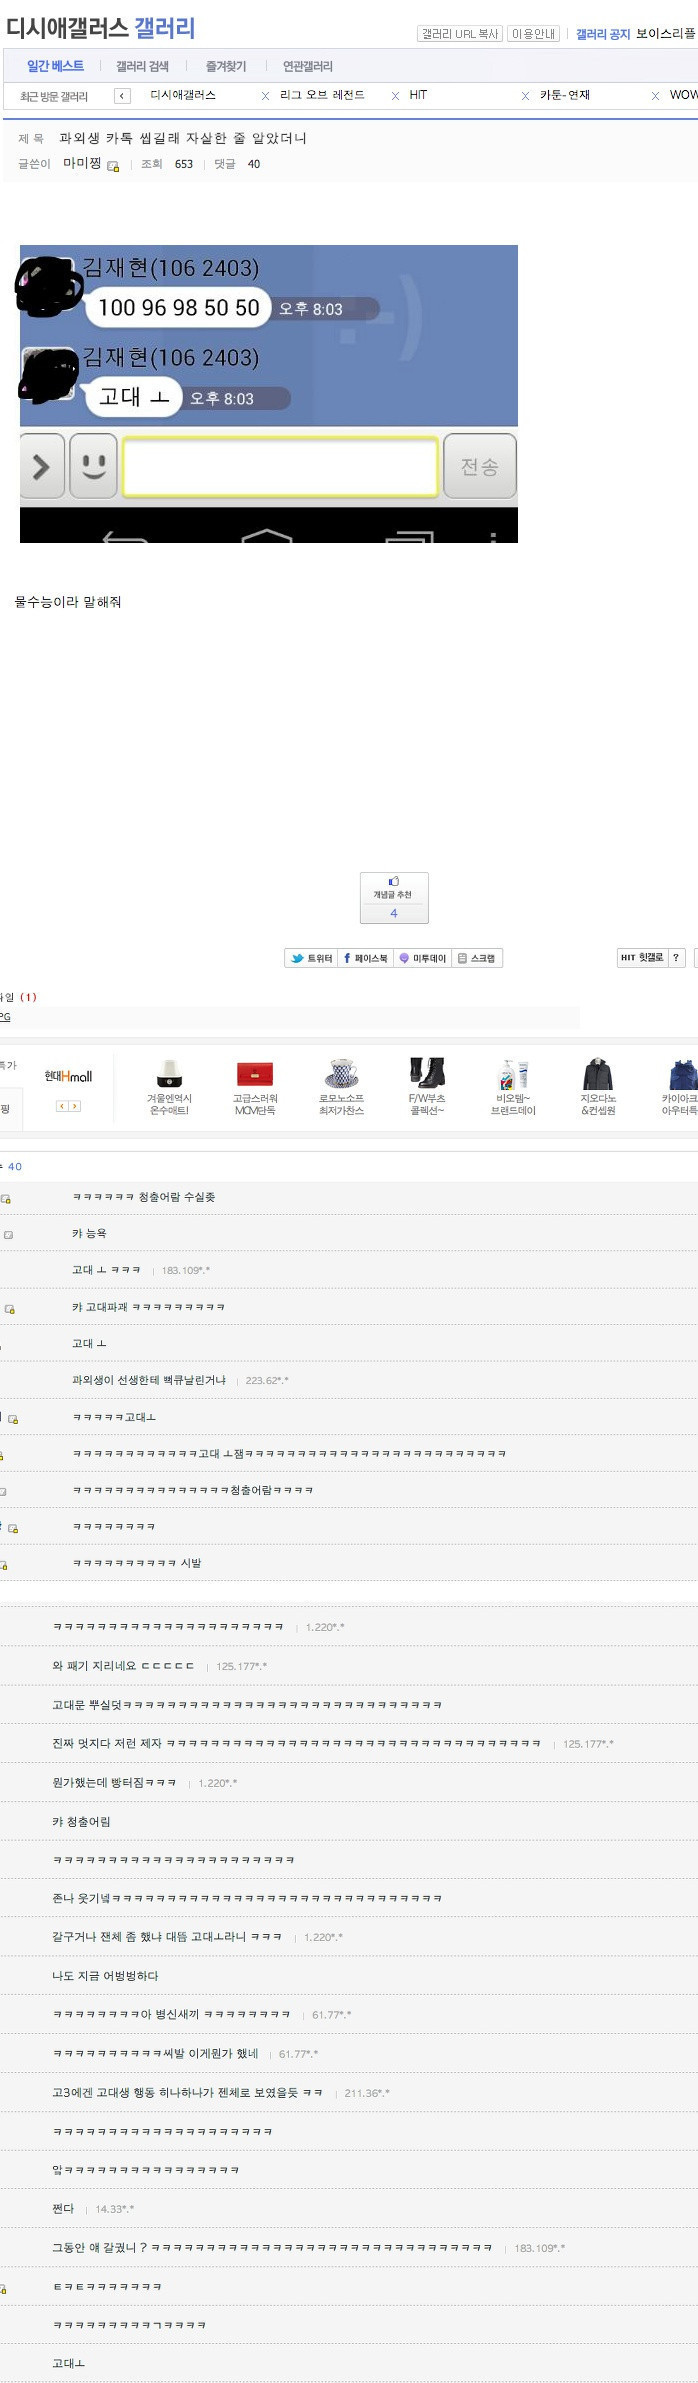Click the 이용안내 button

point(534,34)
